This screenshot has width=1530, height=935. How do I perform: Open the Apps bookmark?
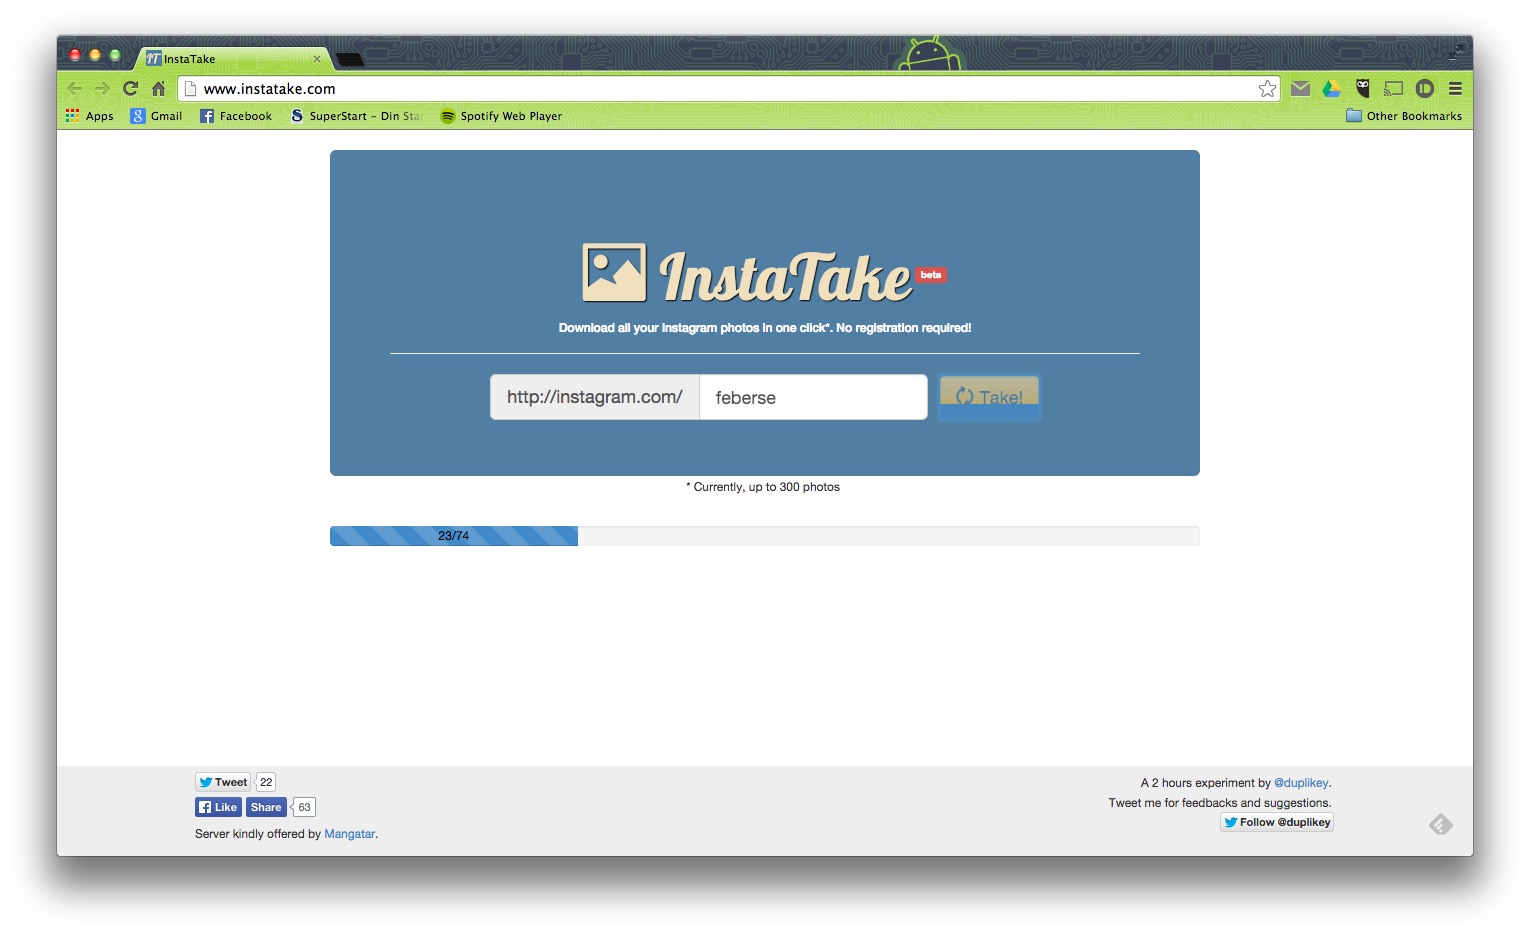(x=90, y=116)
